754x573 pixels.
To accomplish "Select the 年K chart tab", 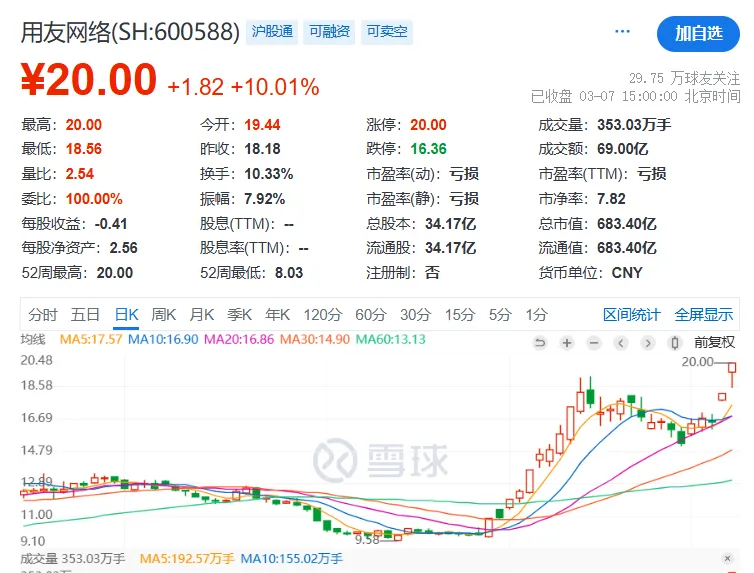I will [277, 315].
